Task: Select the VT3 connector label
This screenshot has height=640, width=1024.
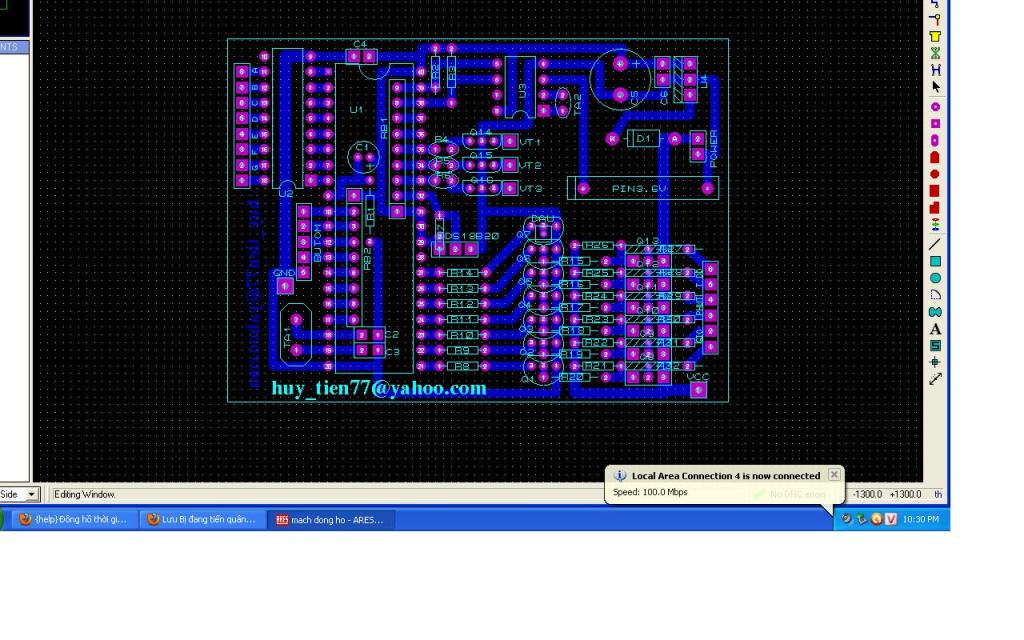Action: pos(531,189)
